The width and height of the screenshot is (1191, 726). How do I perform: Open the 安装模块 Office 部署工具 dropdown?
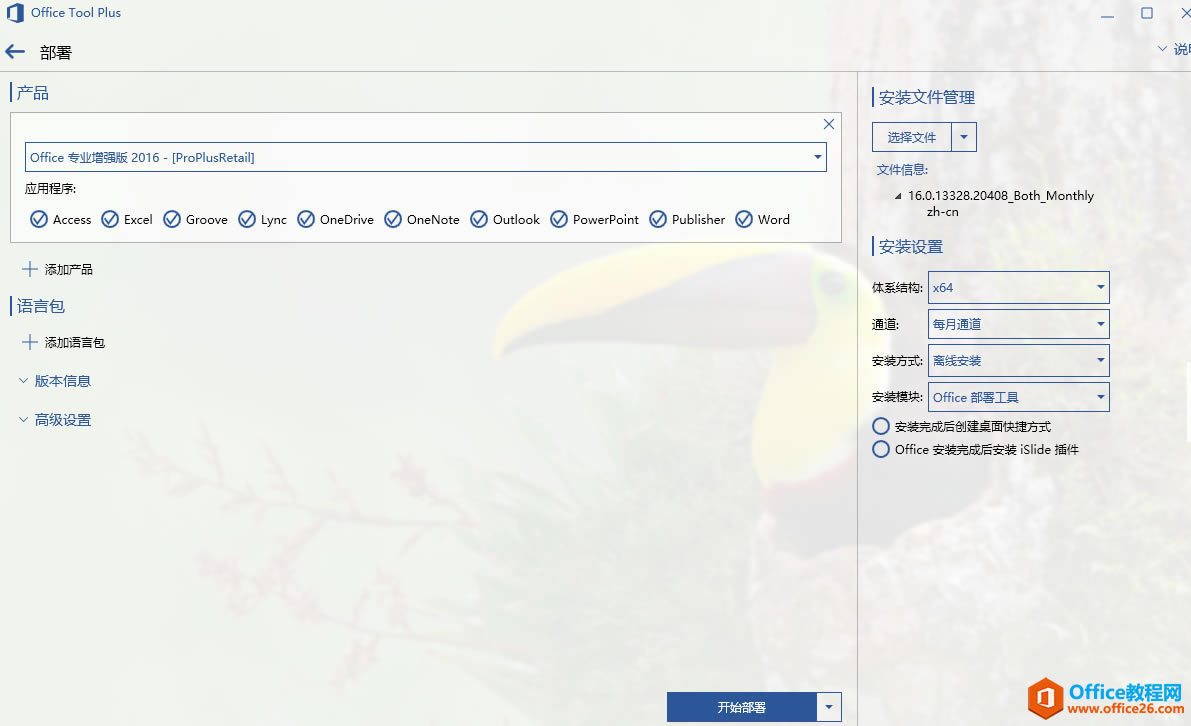click(1019, 396)
